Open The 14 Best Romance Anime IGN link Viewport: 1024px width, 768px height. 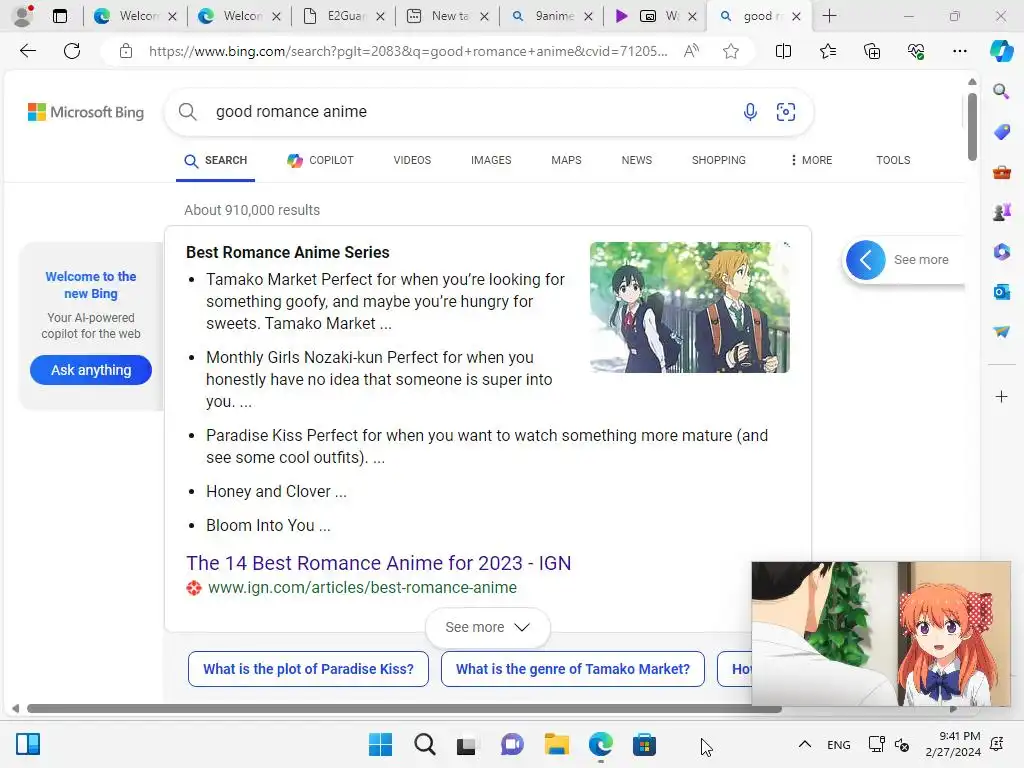click(379, 563)
